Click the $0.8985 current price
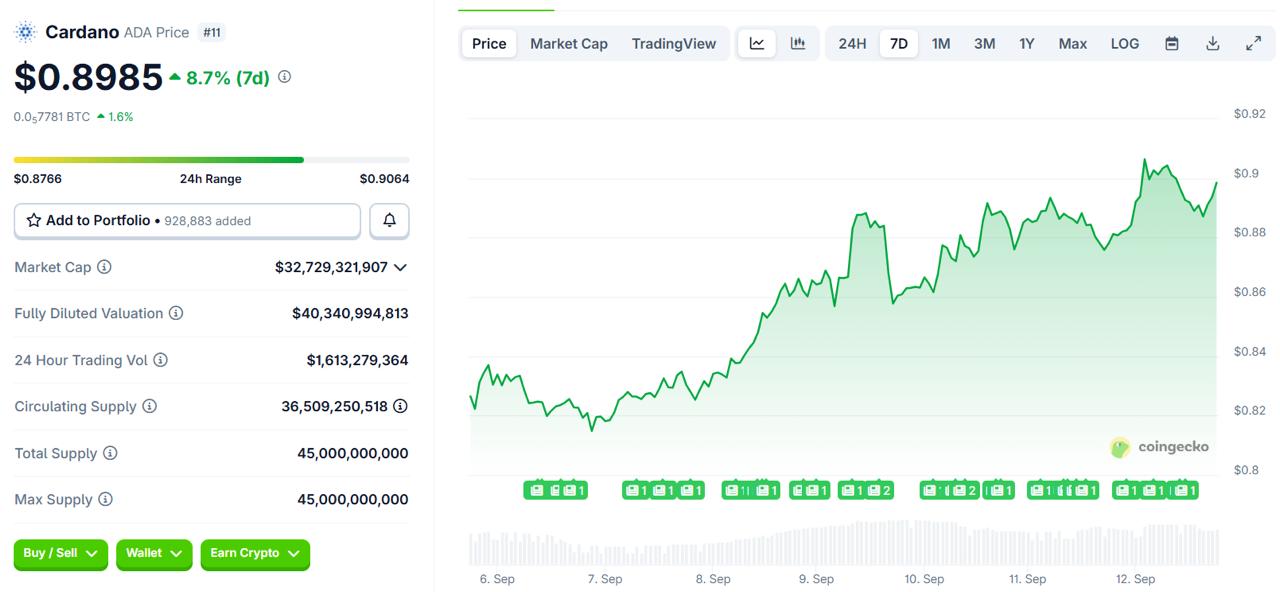The height and width of the screenshot is (592, 1280). click(x=88, y=77)
